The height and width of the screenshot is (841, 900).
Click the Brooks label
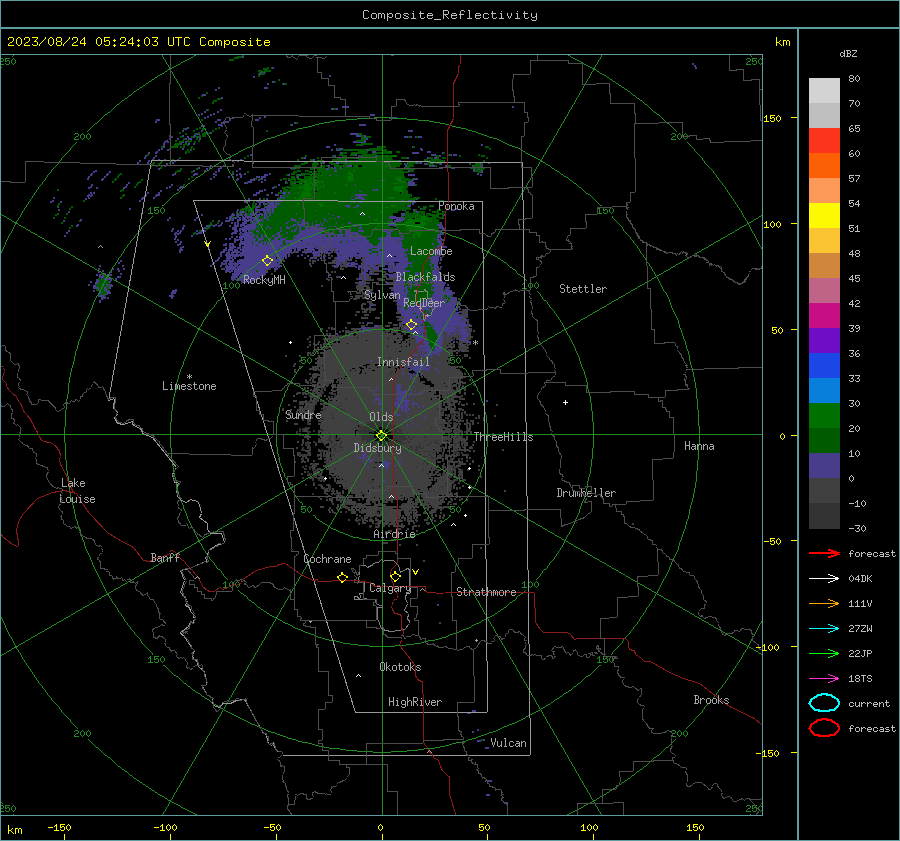[x=711, y=700]
